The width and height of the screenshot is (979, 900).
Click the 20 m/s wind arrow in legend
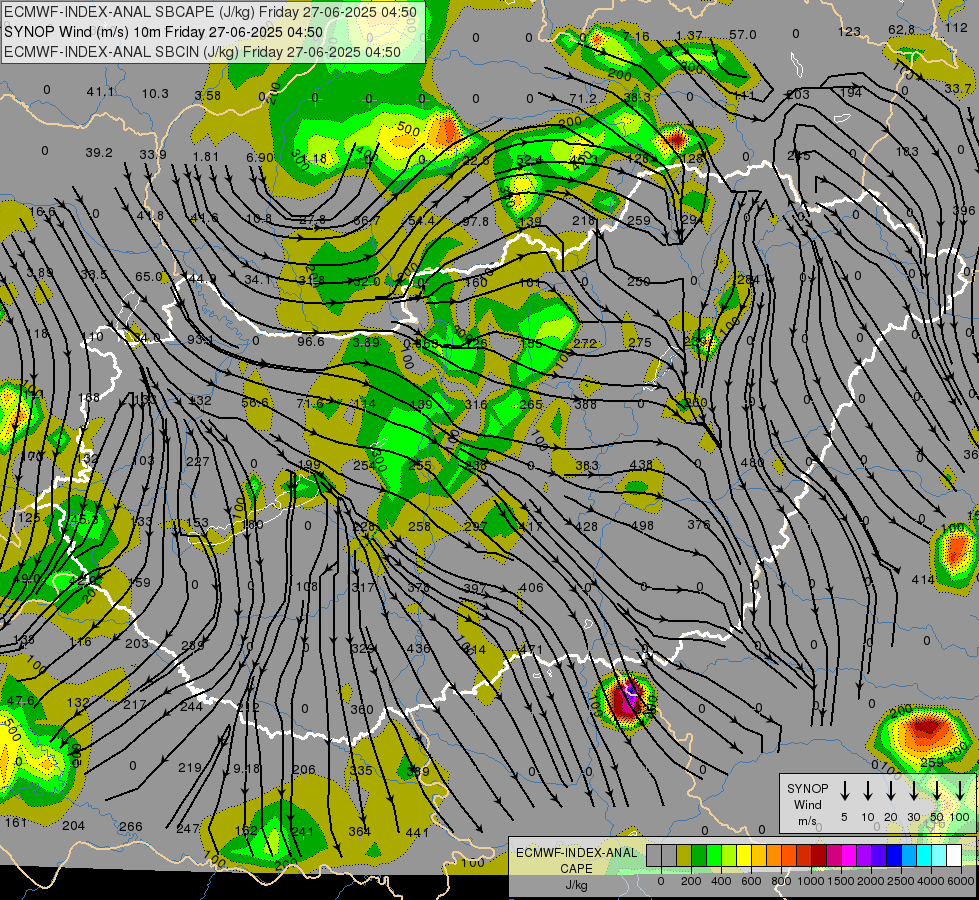pyautogui.click(x=890, y=791)
